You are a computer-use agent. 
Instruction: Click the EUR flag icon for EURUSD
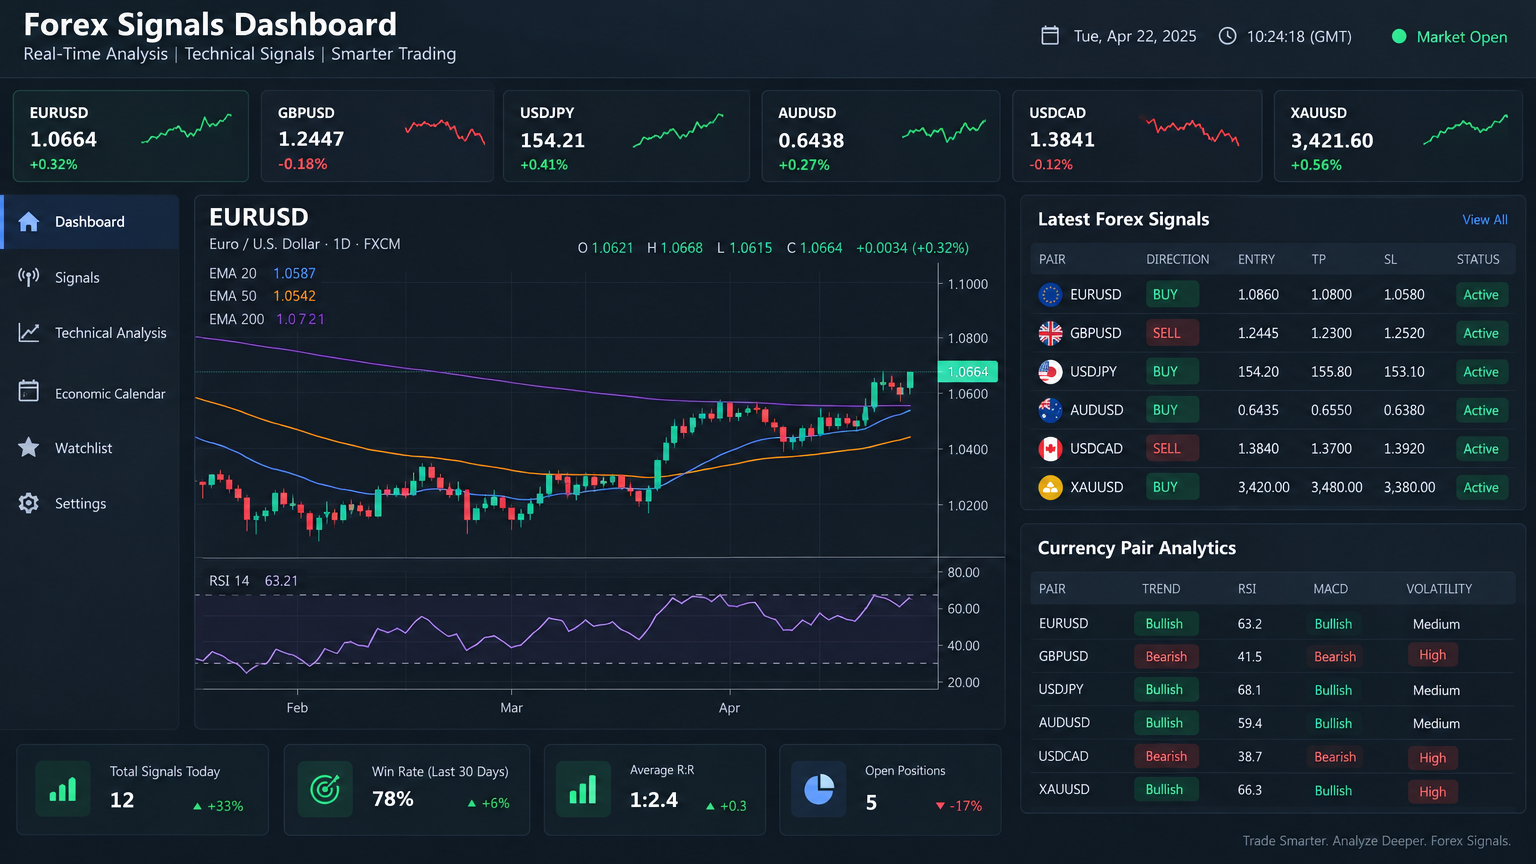coord(1050,294)
